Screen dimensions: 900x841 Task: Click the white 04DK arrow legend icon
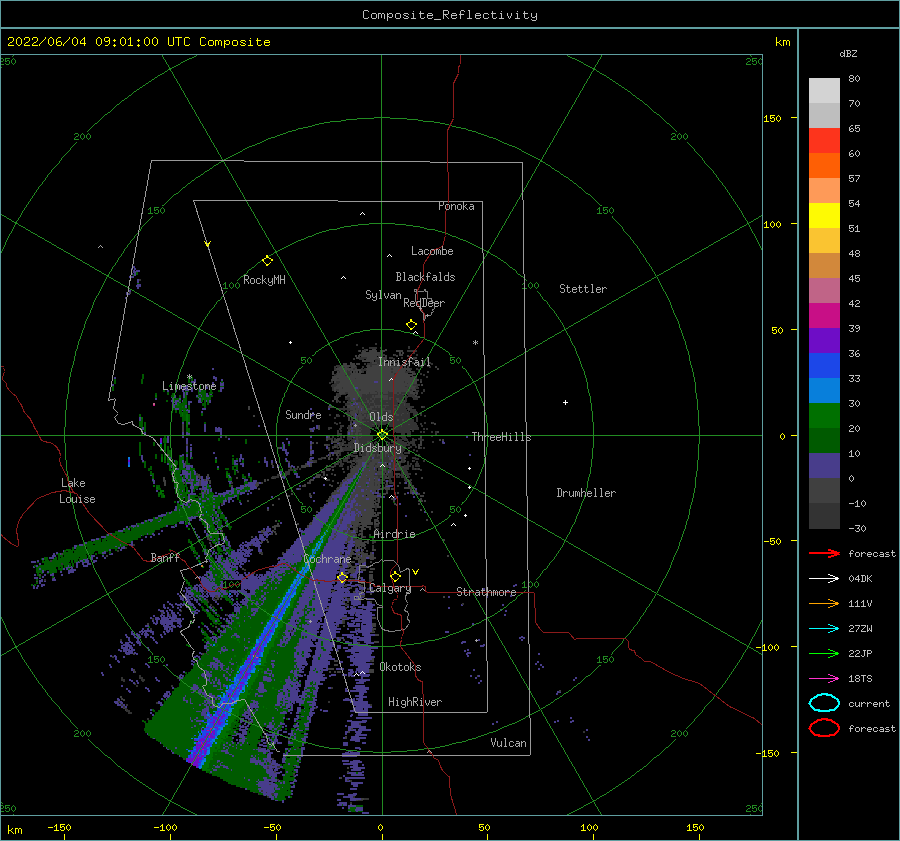click(x=824, y=579)
